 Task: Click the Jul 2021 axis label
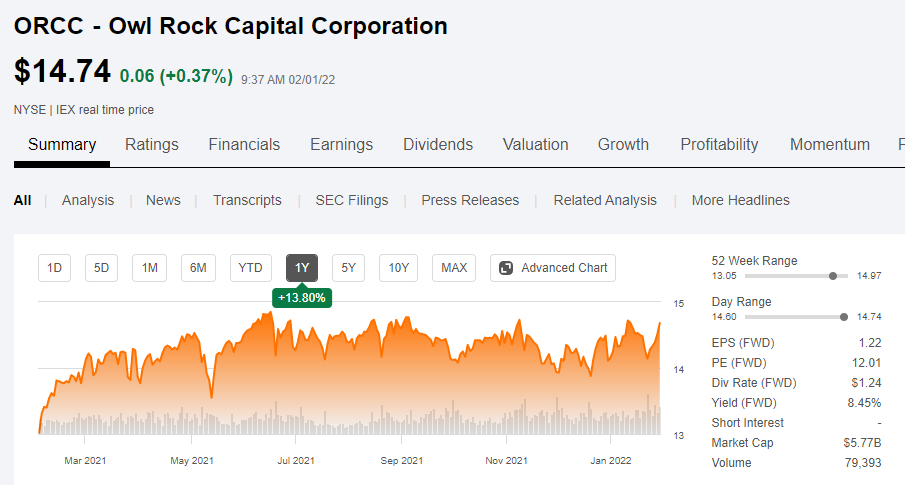(296, 461)
